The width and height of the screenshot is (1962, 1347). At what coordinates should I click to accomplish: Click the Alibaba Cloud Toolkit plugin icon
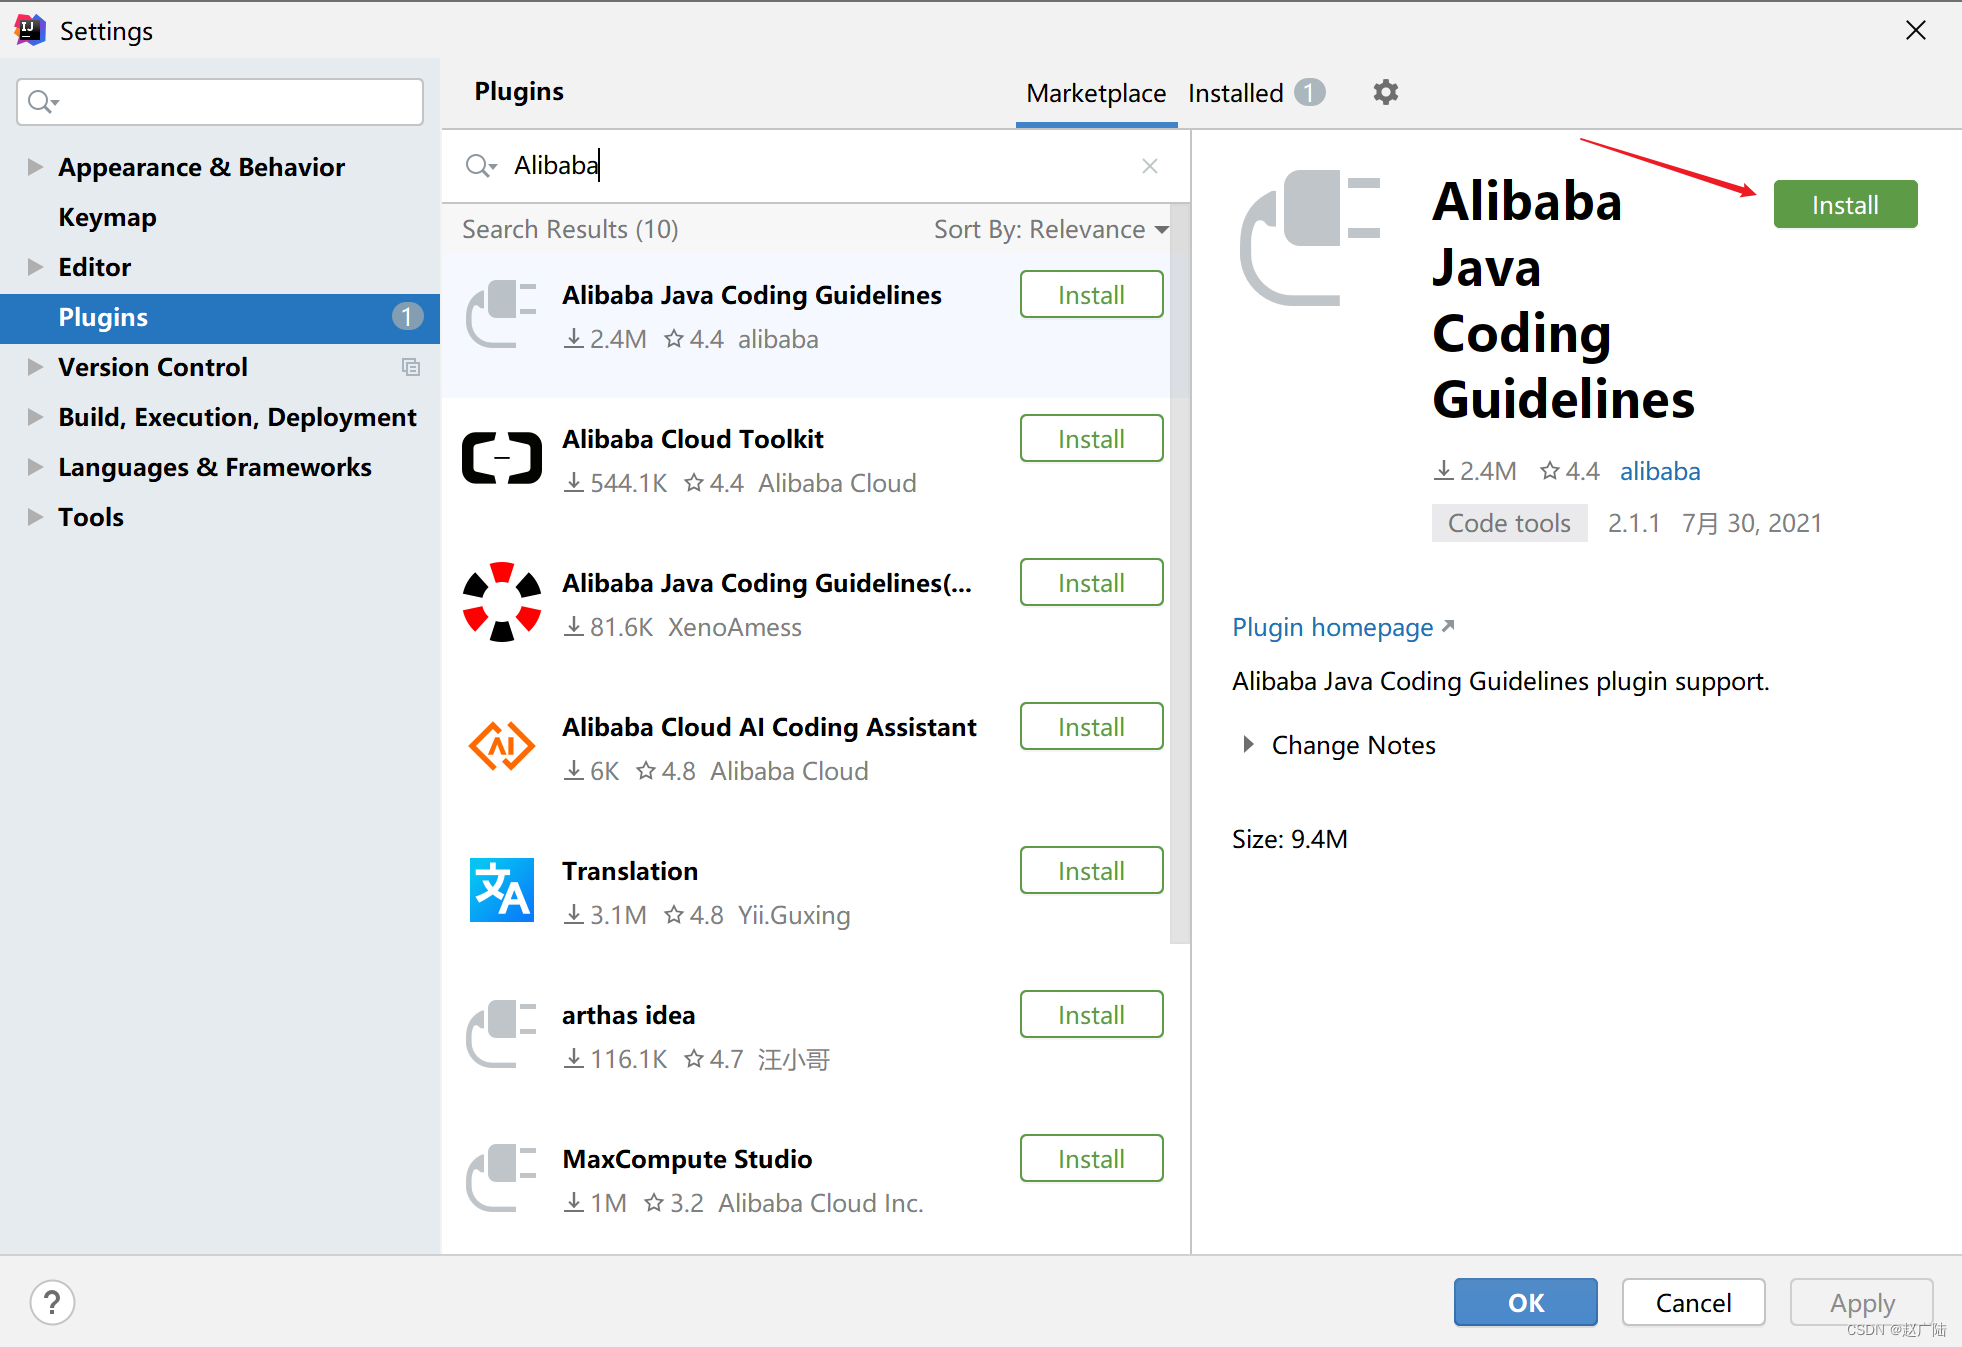click(x=502, y=459)
